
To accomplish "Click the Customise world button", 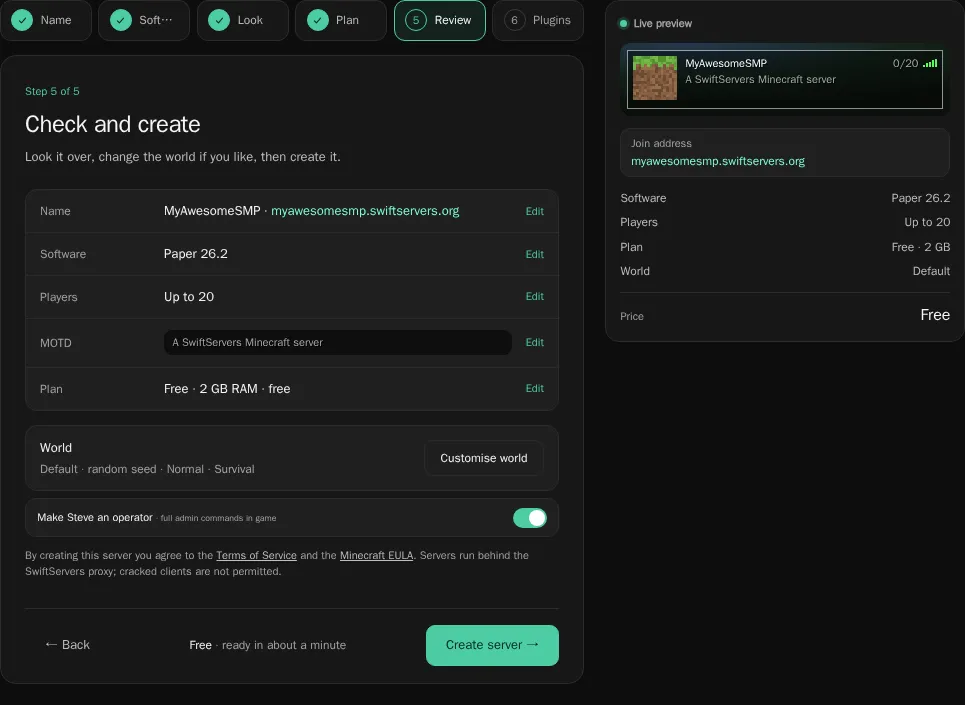I will coord(484,458).
